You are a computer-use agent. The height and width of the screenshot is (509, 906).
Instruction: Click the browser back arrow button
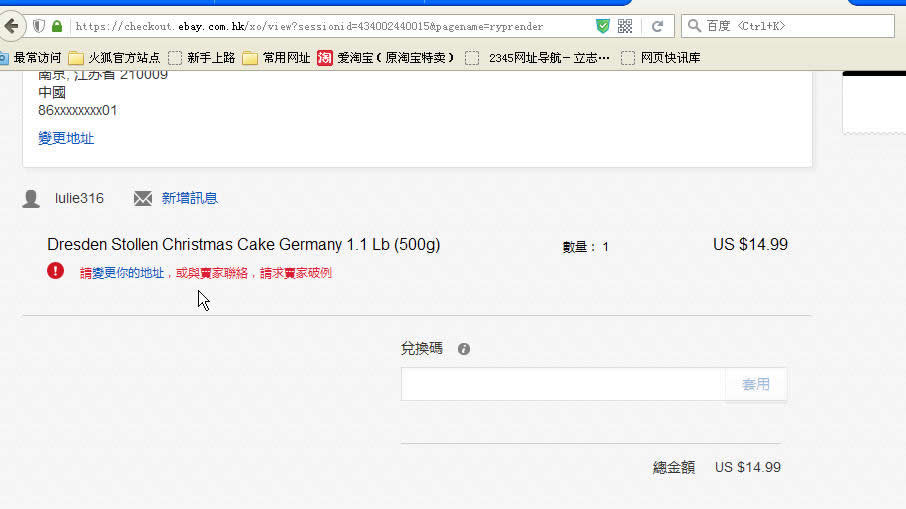pyautogui.click(x=12, y=26)
